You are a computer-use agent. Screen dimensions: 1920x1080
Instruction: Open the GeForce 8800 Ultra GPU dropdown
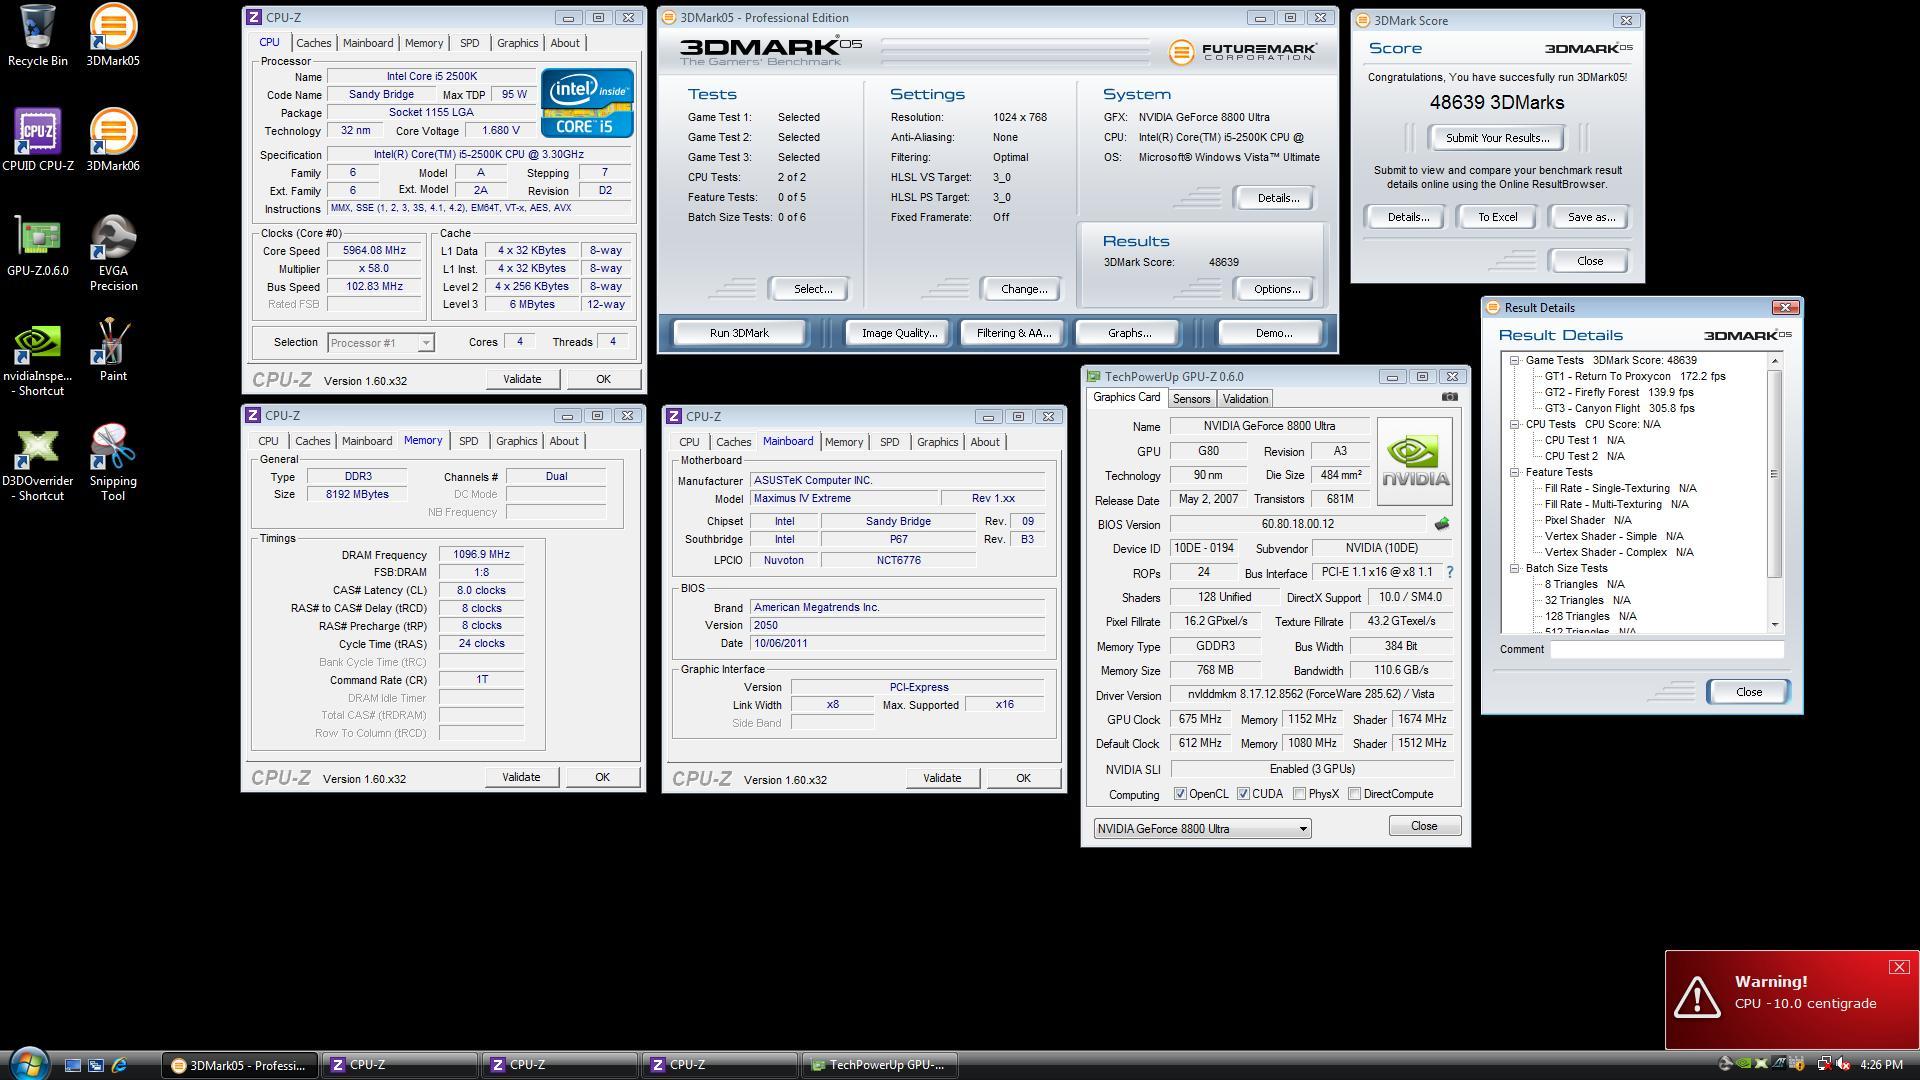pos(1202,829)
